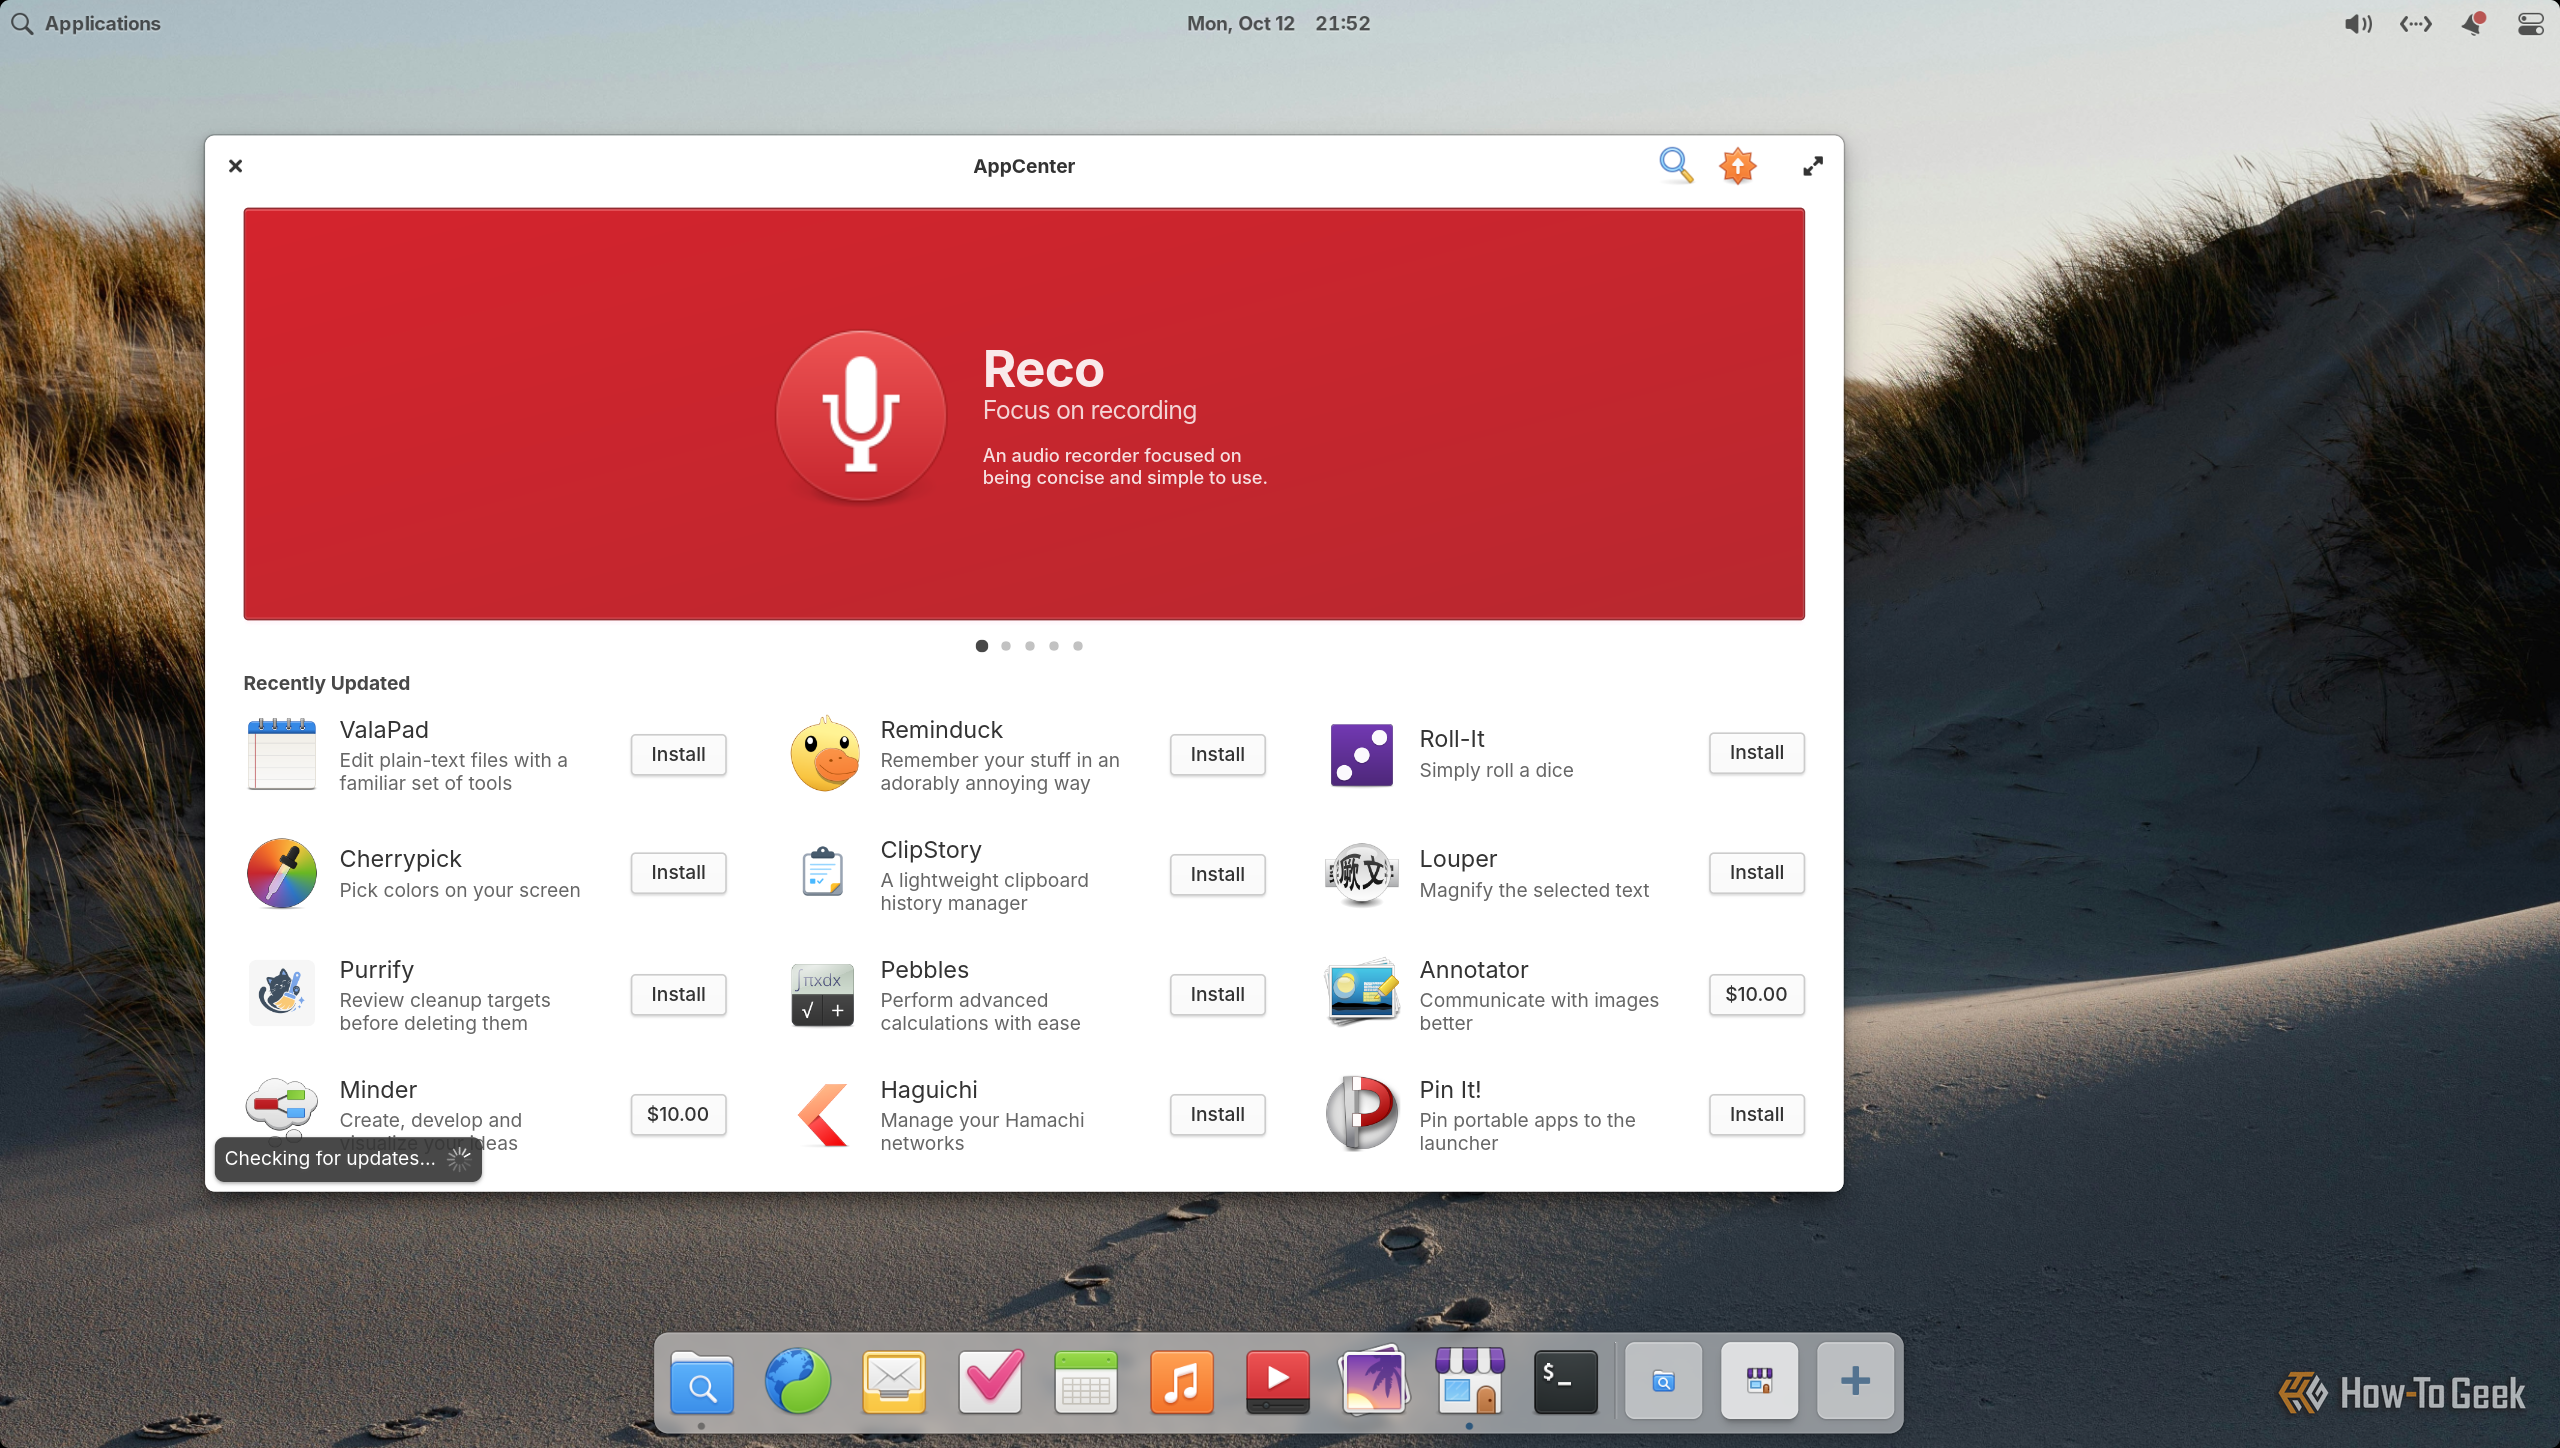Viewport: 2560px width, 1448px height.
Task: Open Cherrypick color picker icon
Action: tap(282, 873)
